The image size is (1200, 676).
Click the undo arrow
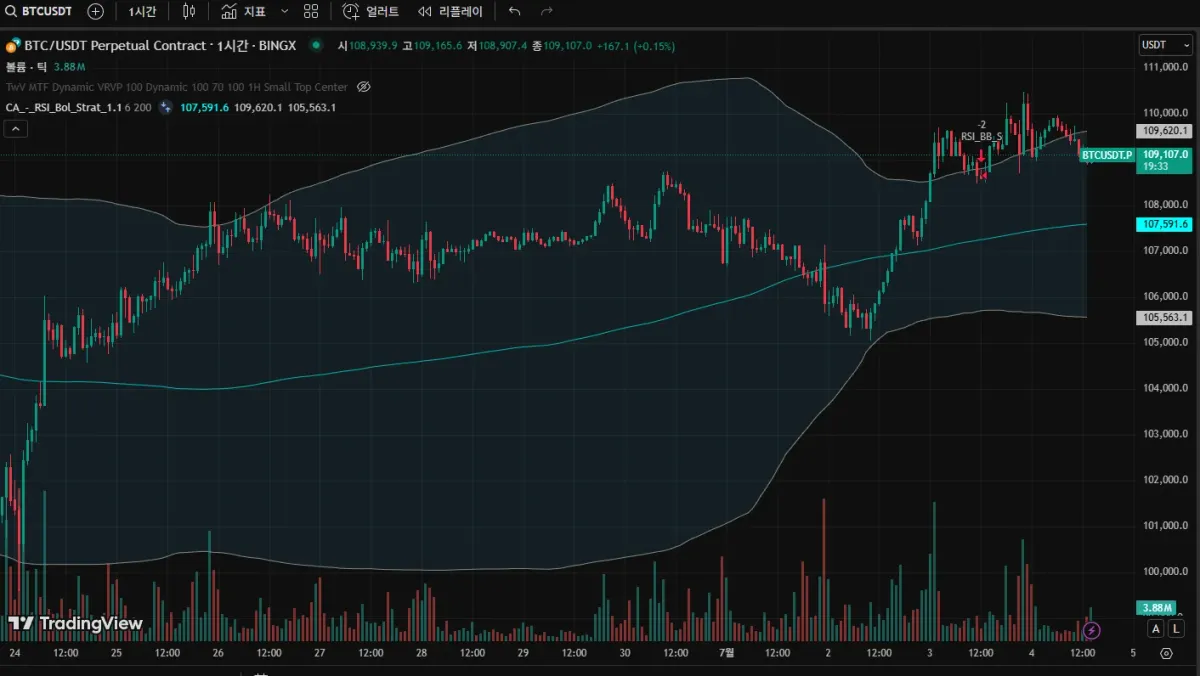click(515, 12)
